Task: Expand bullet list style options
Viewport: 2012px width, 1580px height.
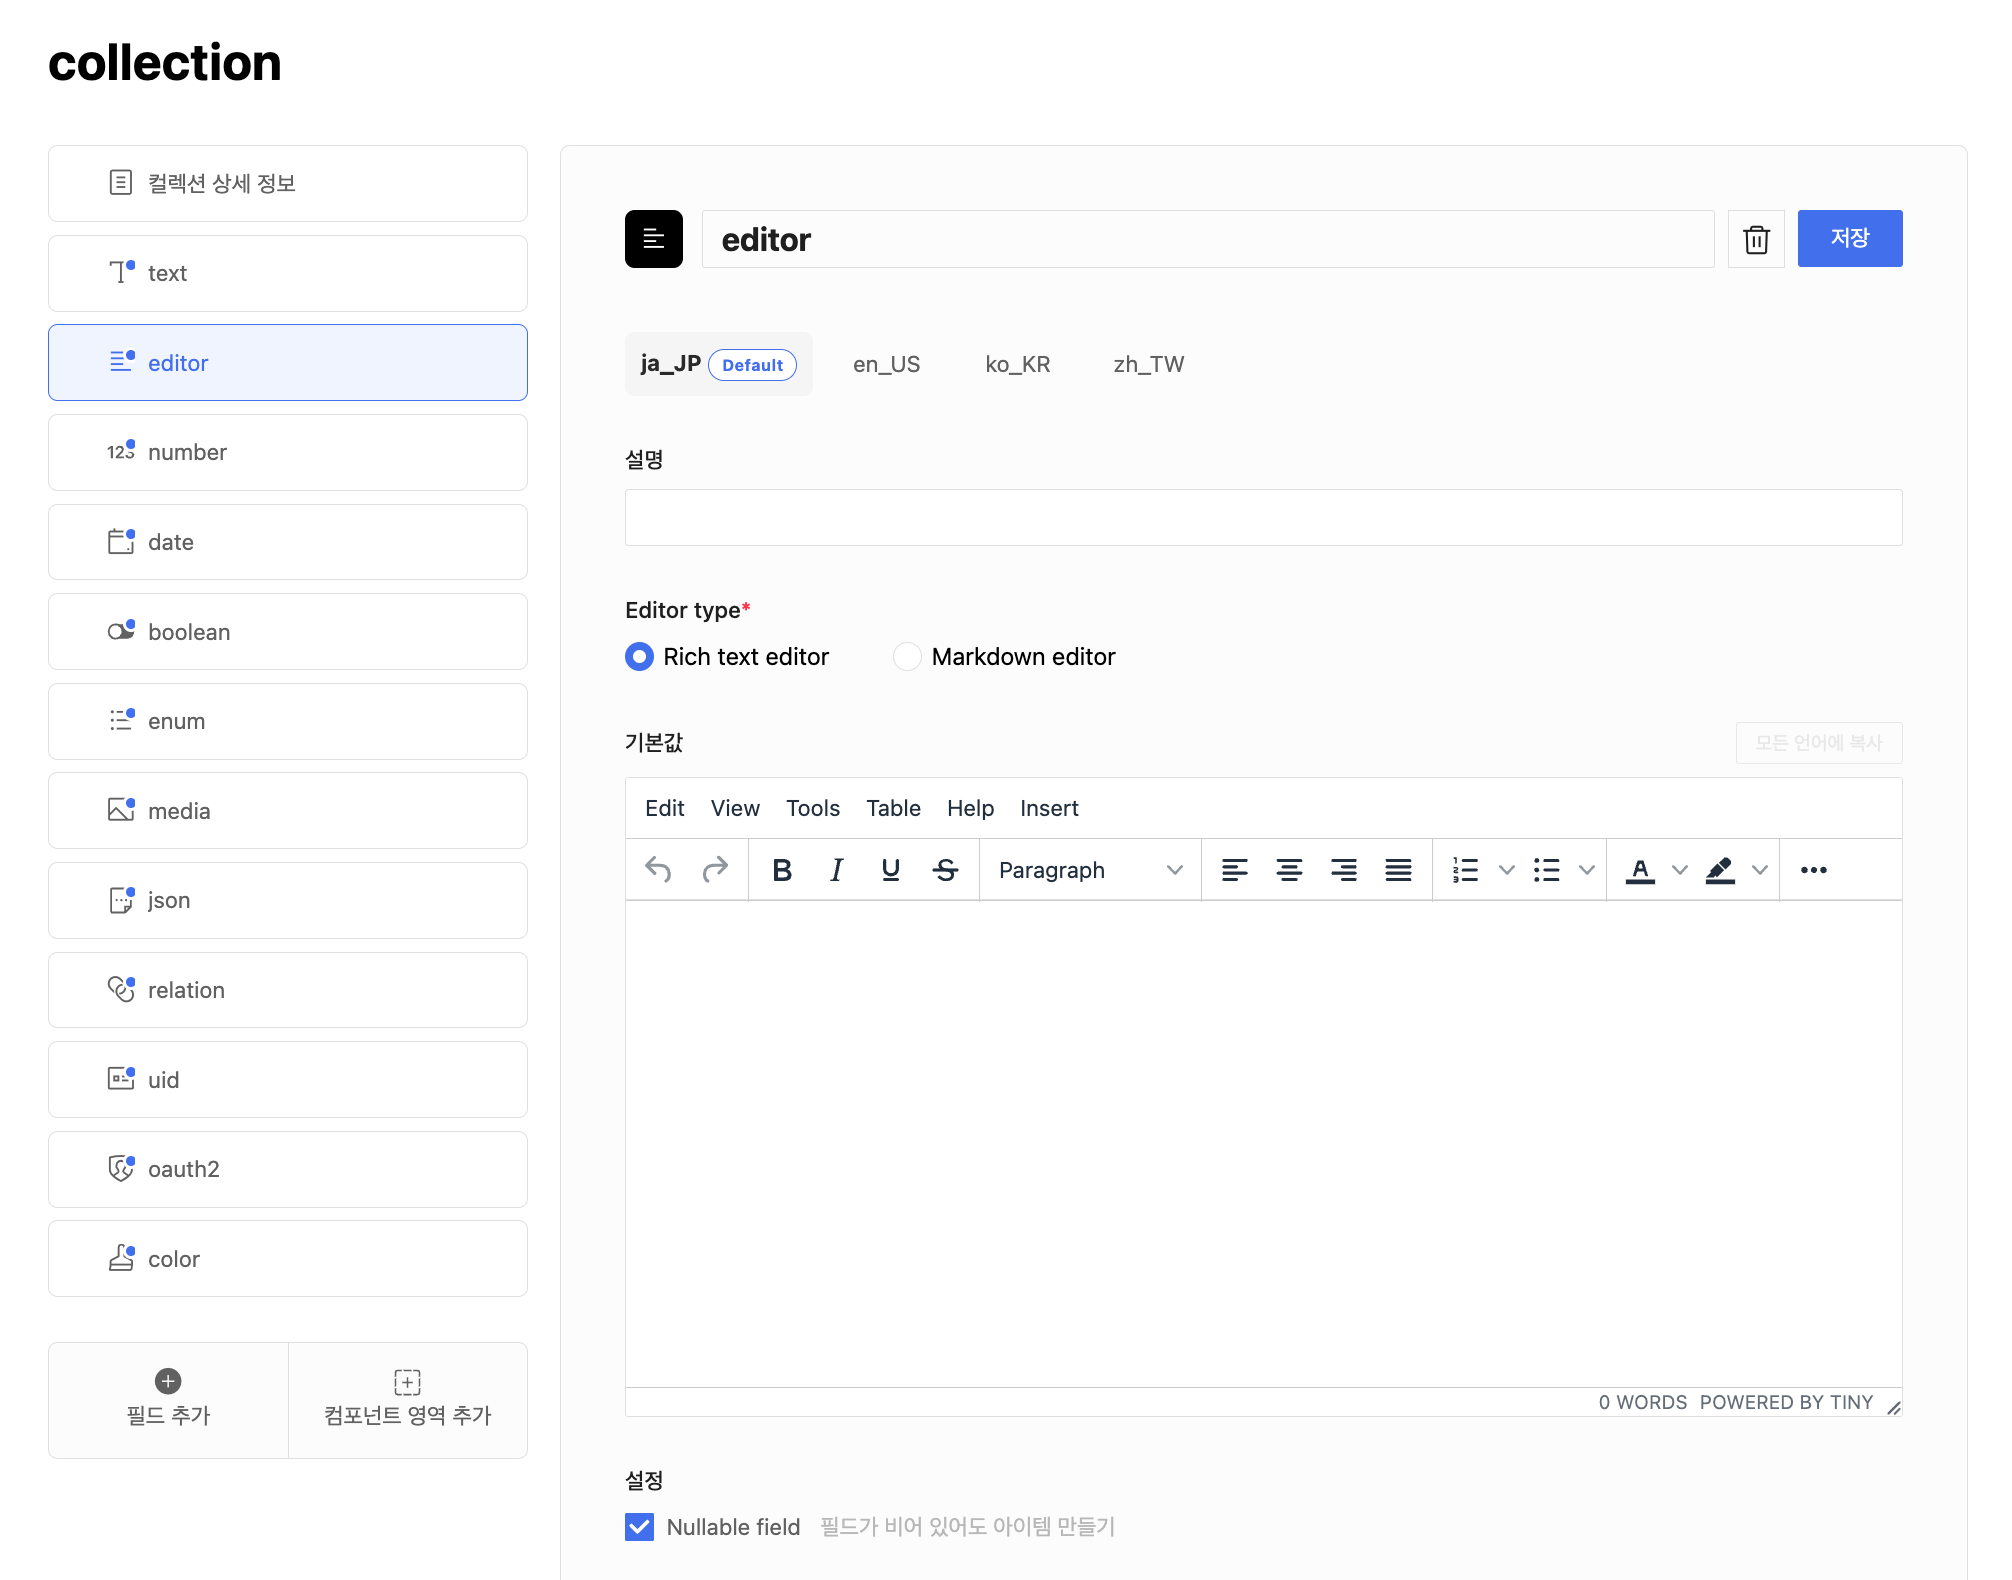Action: (1587, 870)
